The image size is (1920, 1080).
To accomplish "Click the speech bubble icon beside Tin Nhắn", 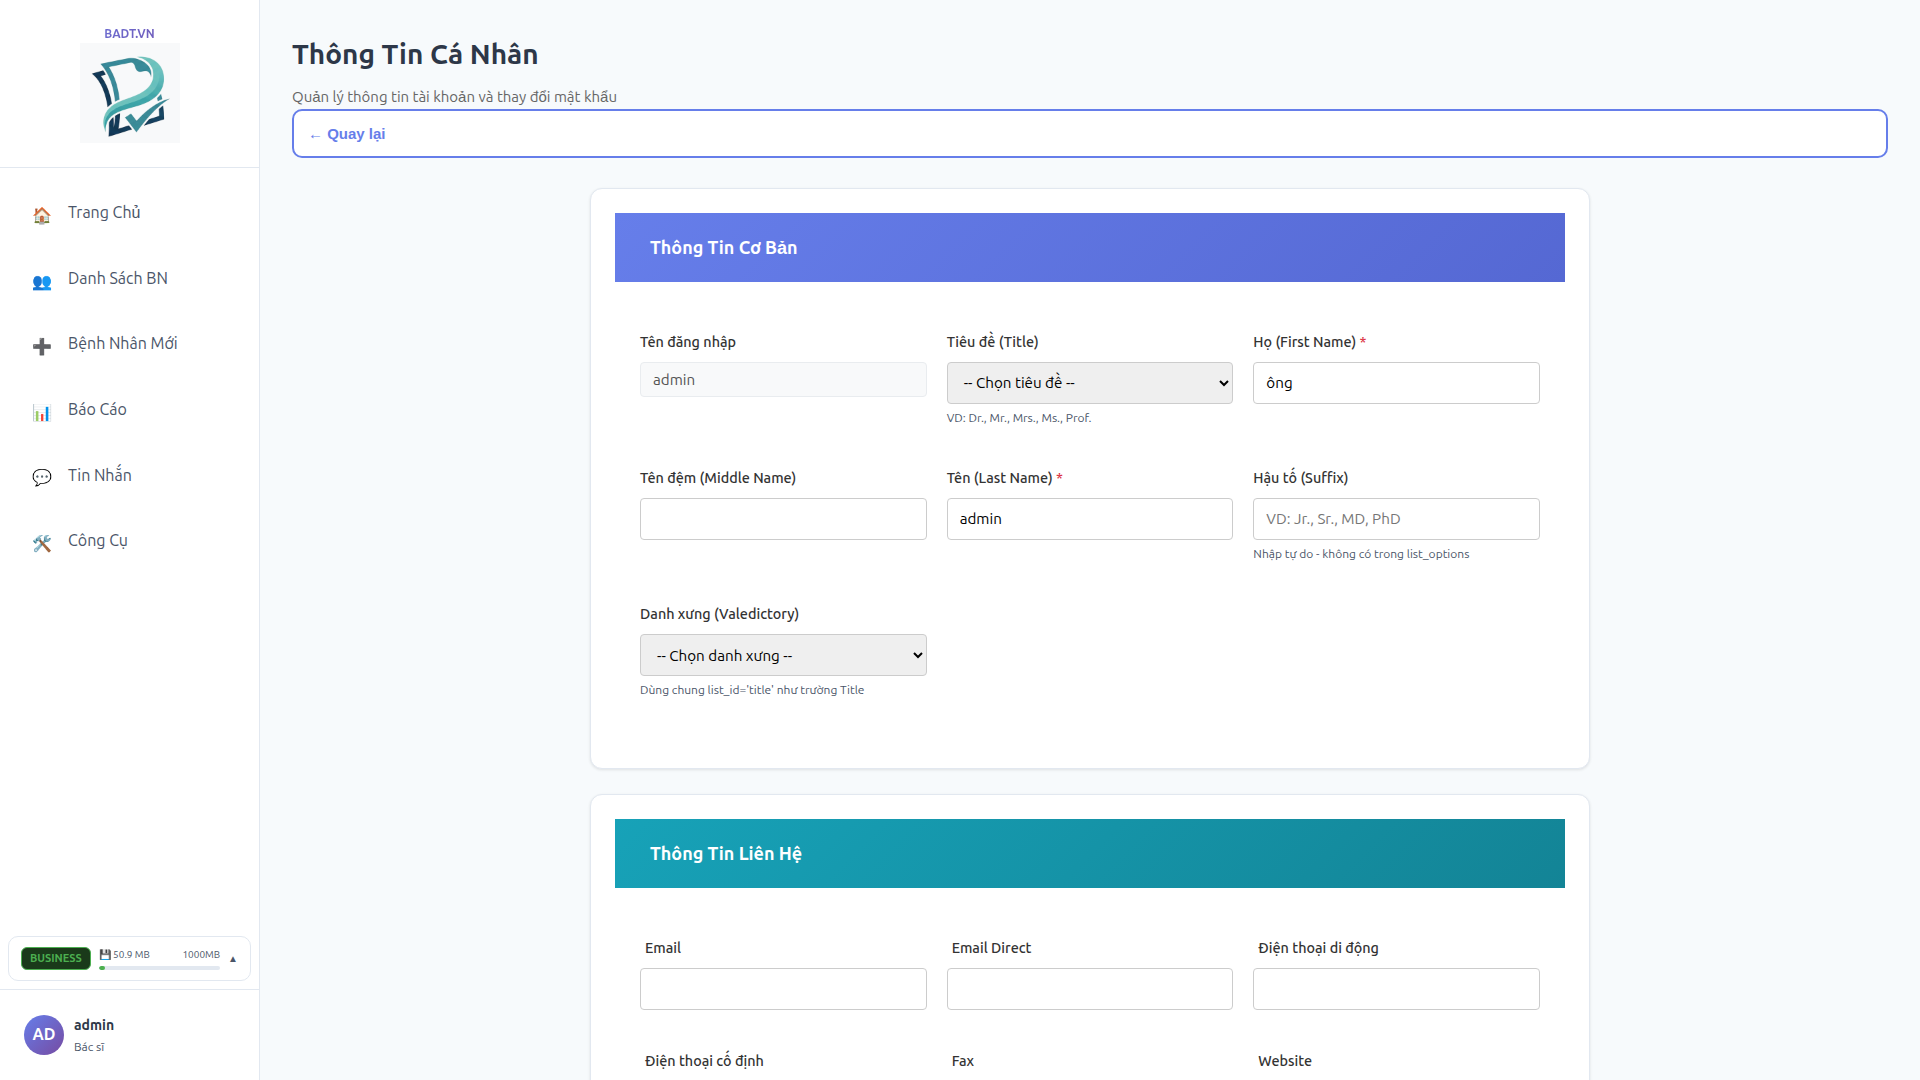I will (42, 477).
